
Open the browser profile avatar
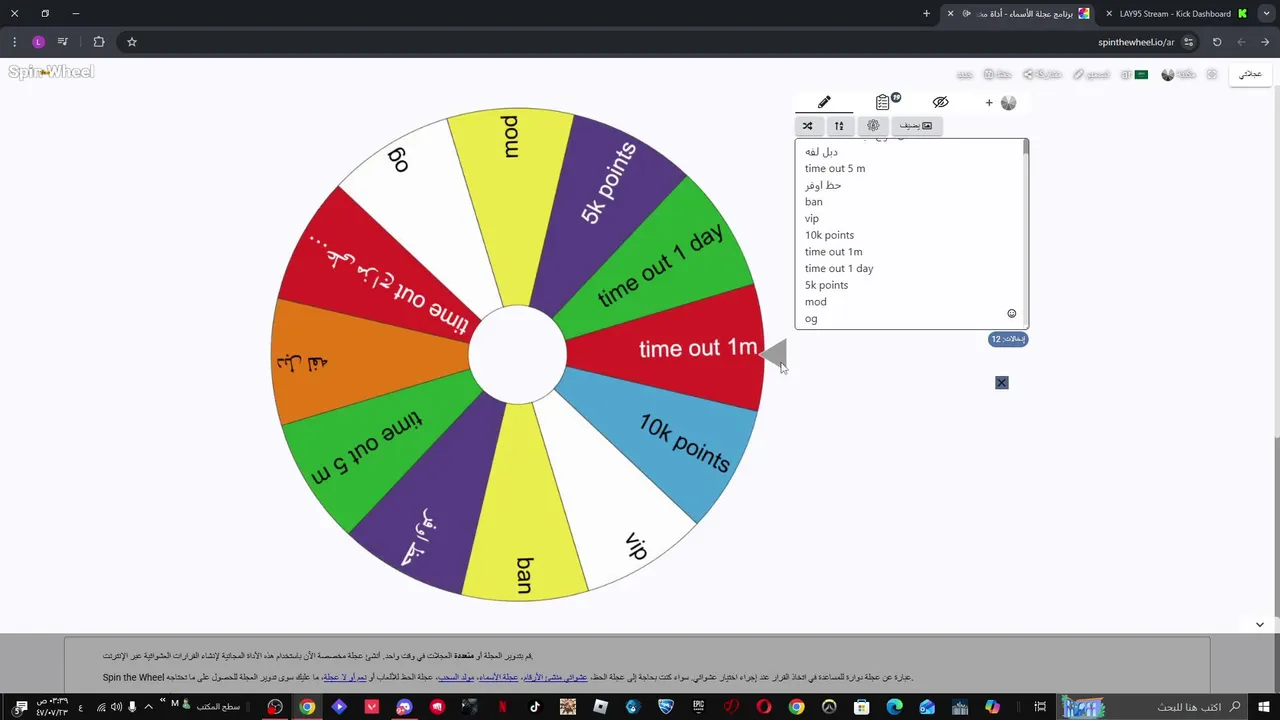coord(38,42)
